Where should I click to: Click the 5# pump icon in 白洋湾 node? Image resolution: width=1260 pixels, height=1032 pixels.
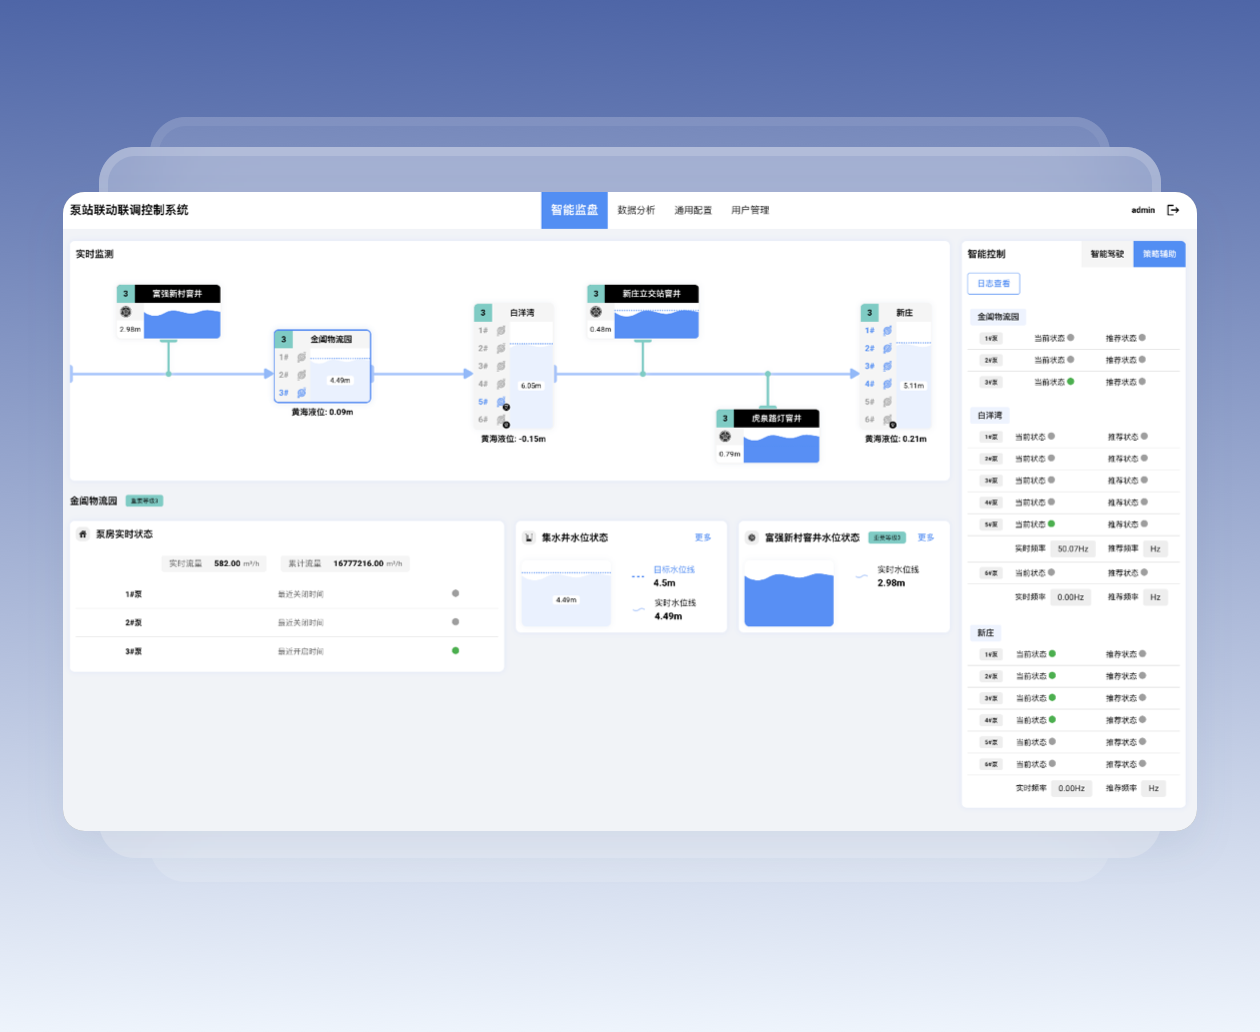point(501,402)
